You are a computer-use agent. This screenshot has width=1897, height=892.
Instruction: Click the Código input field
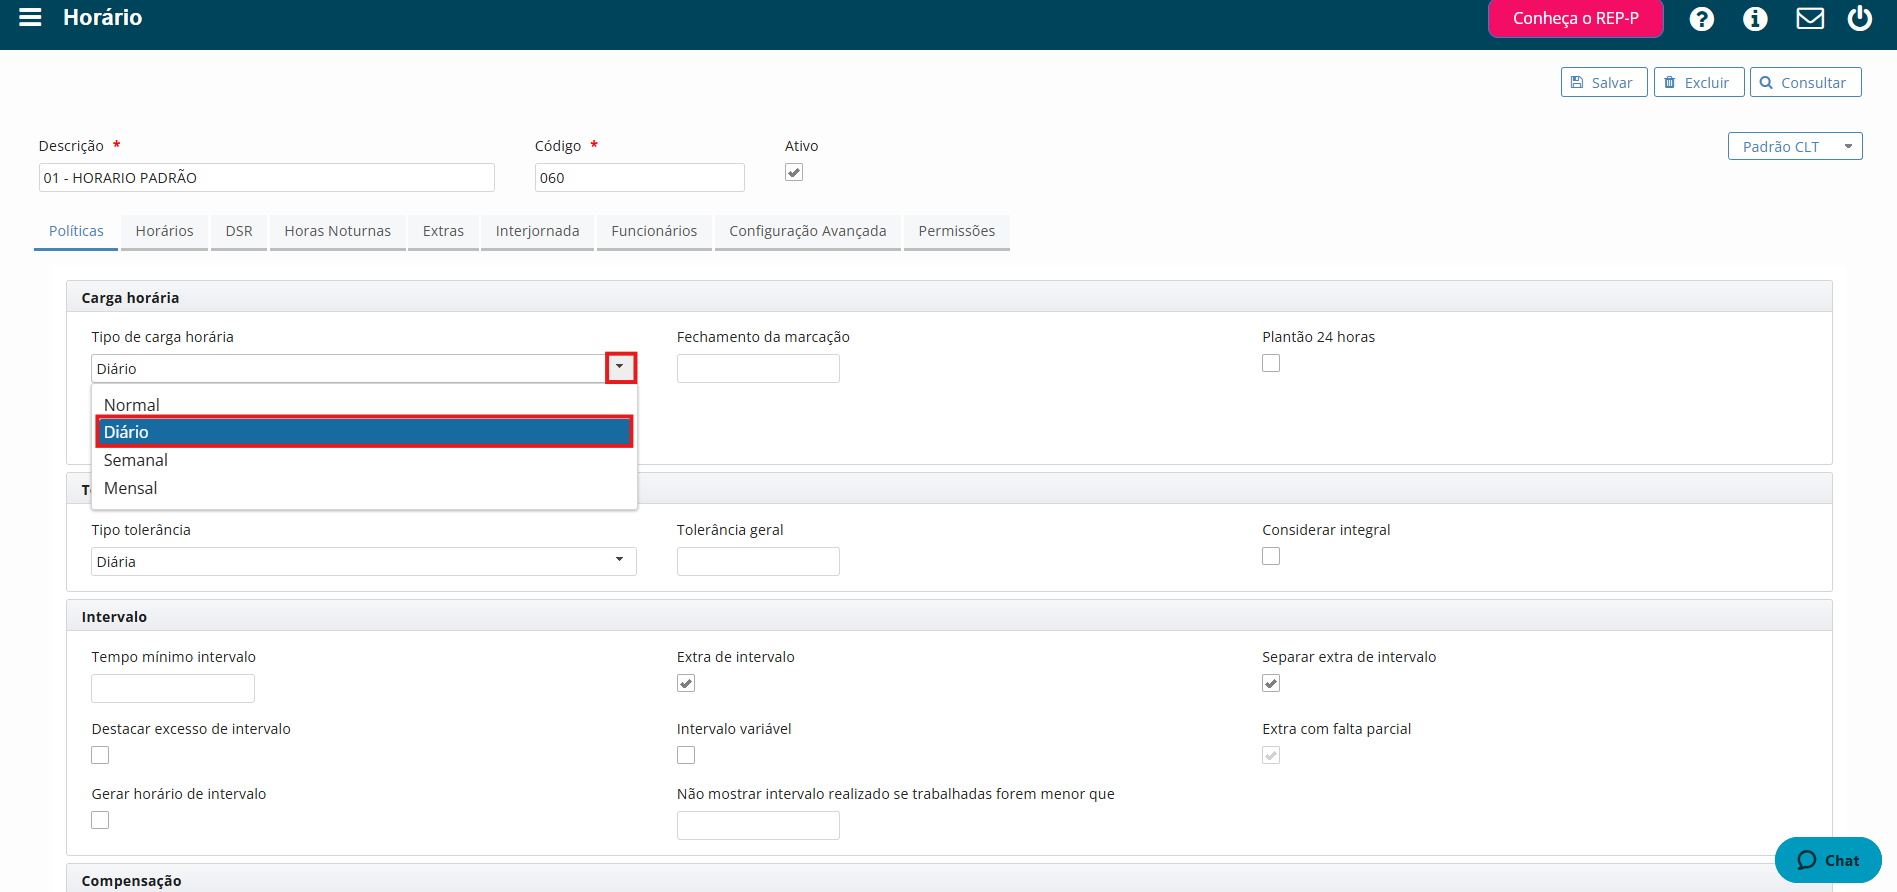[x=640, y=177]
